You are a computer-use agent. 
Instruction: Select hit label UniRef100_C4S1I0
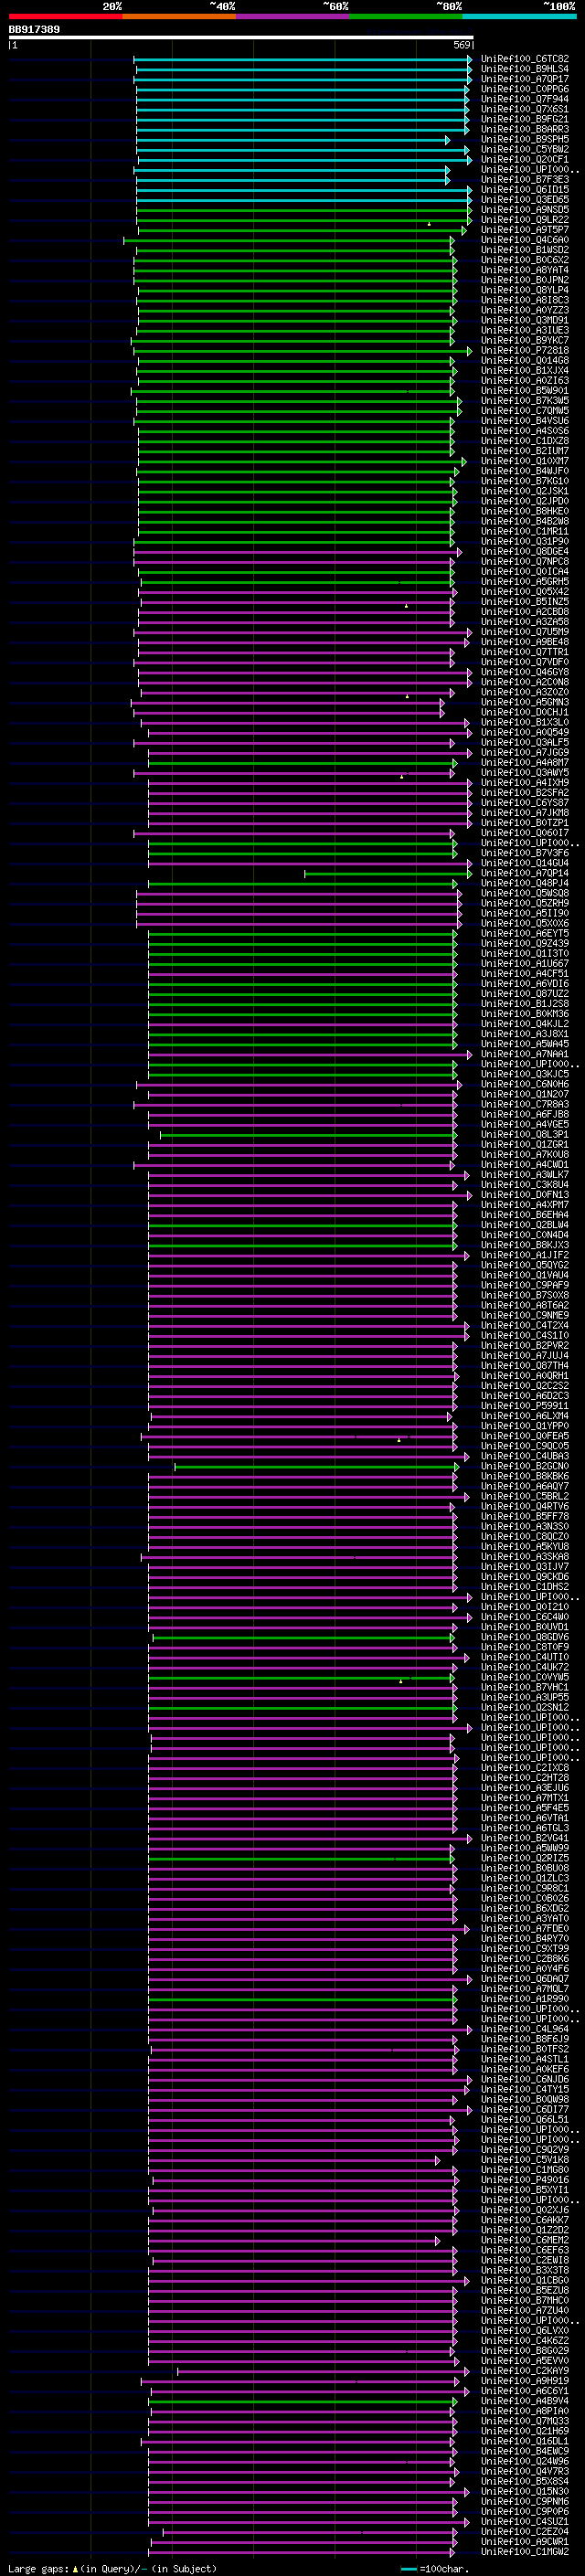(525, 1336)
